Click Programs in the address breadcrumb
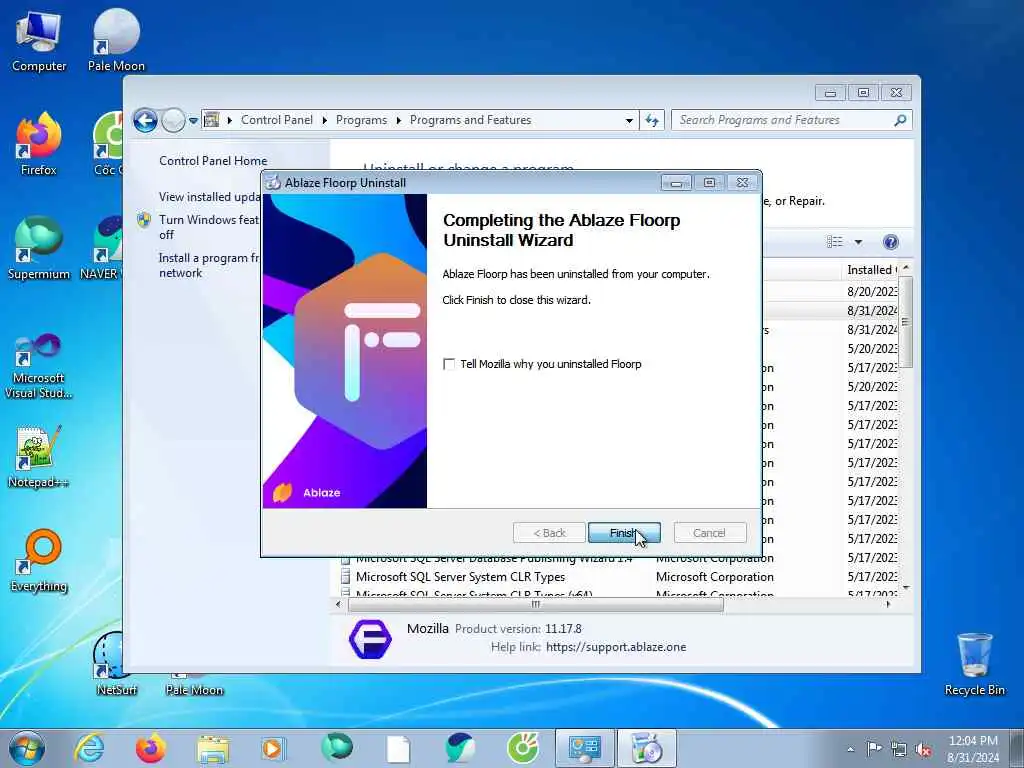 [x=361, y=120]
